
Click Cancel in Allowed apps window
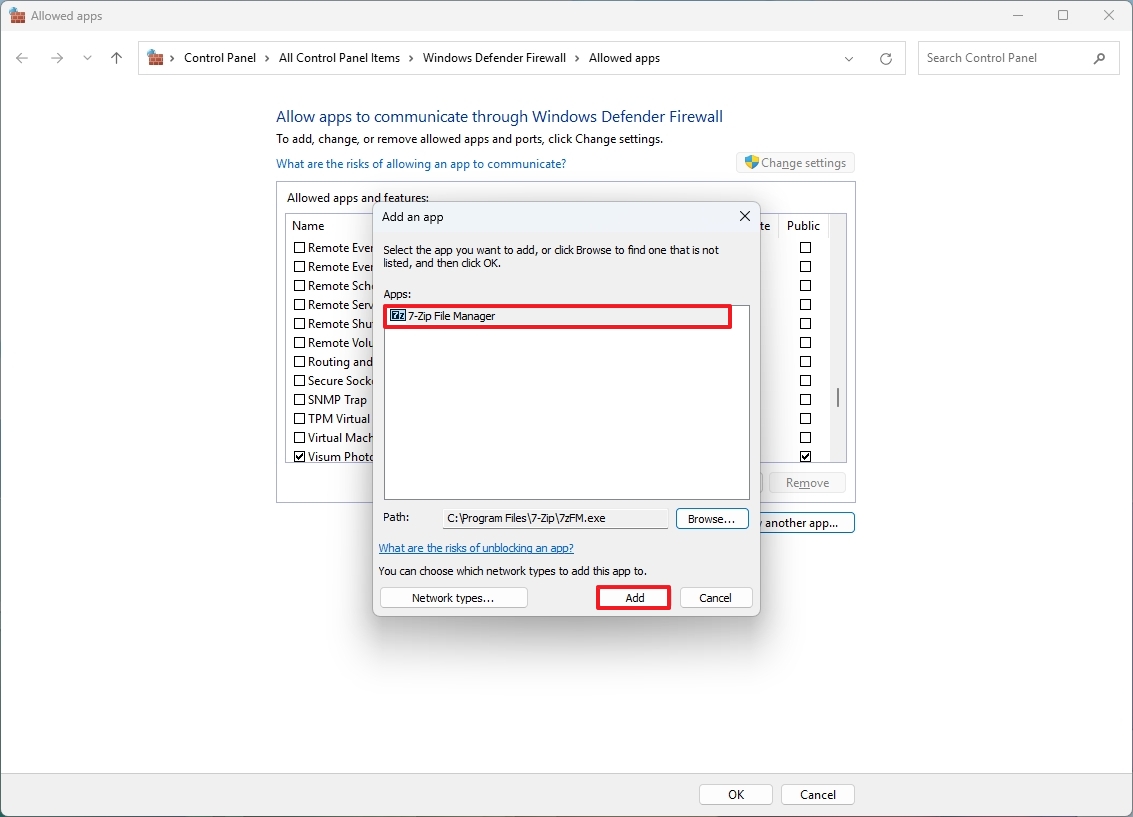(x=818, y=795)
